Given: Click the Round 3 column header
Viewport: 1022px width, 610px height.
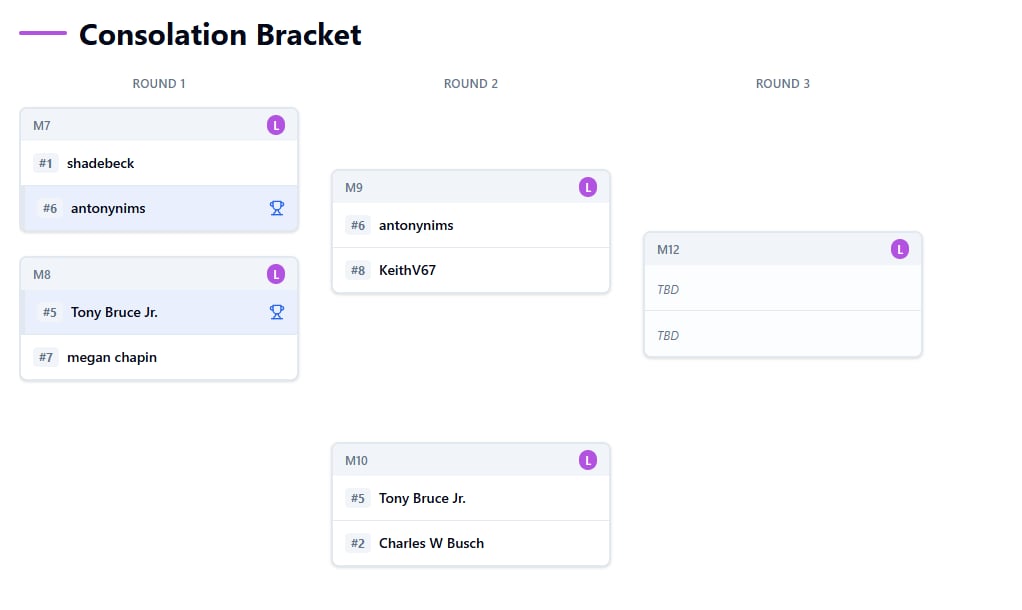Looking at the screenshot, I should click(783, 84).
